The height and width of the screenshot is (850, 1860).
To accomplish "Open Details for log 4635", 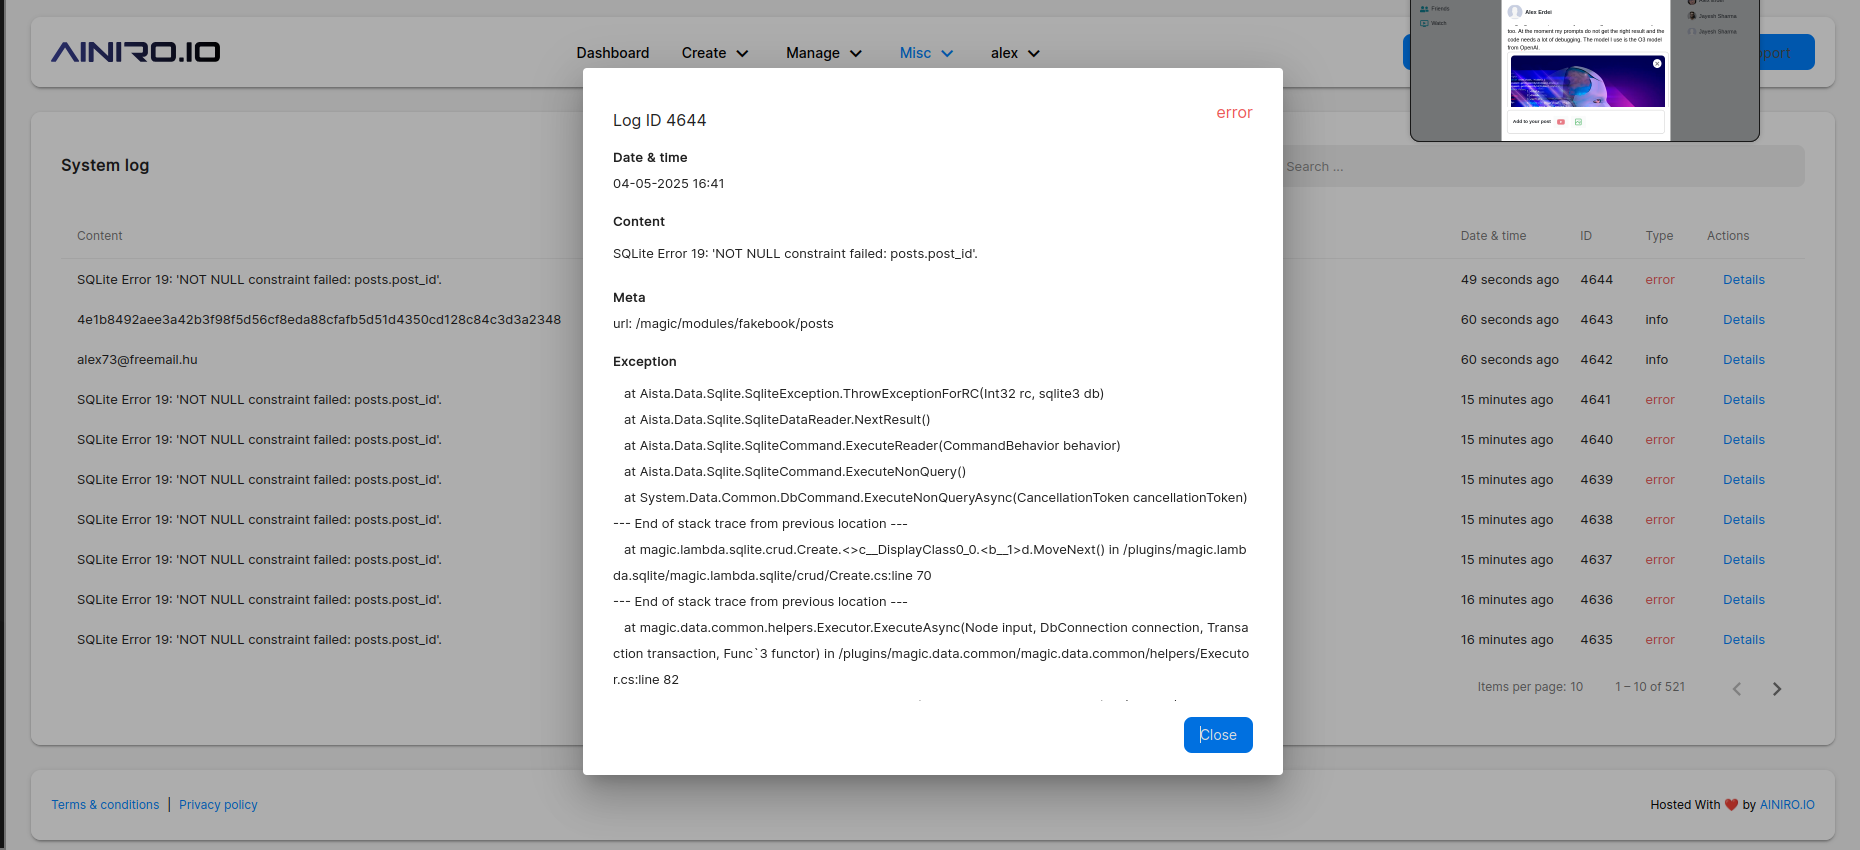I will coord(1743,640).
